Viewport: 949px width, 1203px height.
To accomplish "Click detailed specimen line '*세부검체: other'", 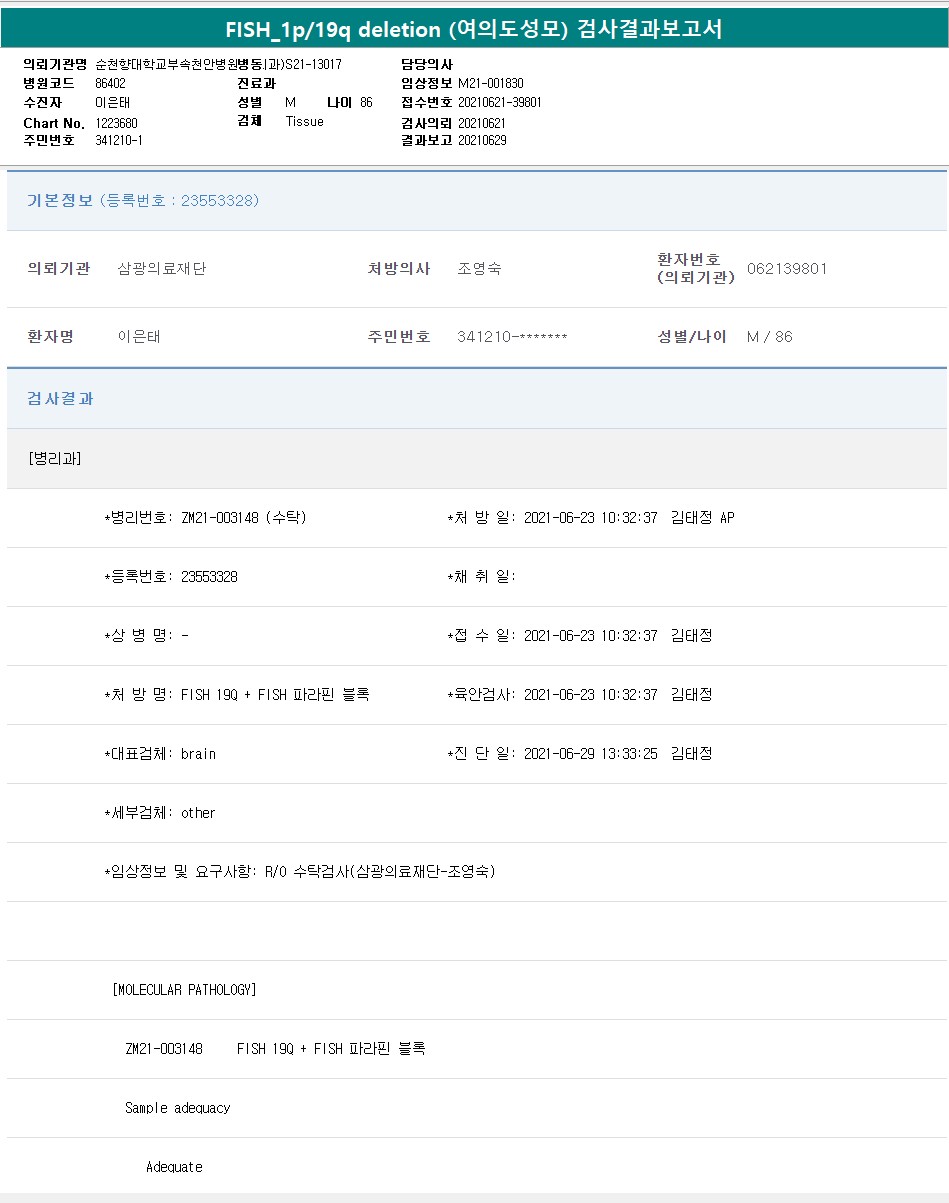I will [x=160, y=813].
